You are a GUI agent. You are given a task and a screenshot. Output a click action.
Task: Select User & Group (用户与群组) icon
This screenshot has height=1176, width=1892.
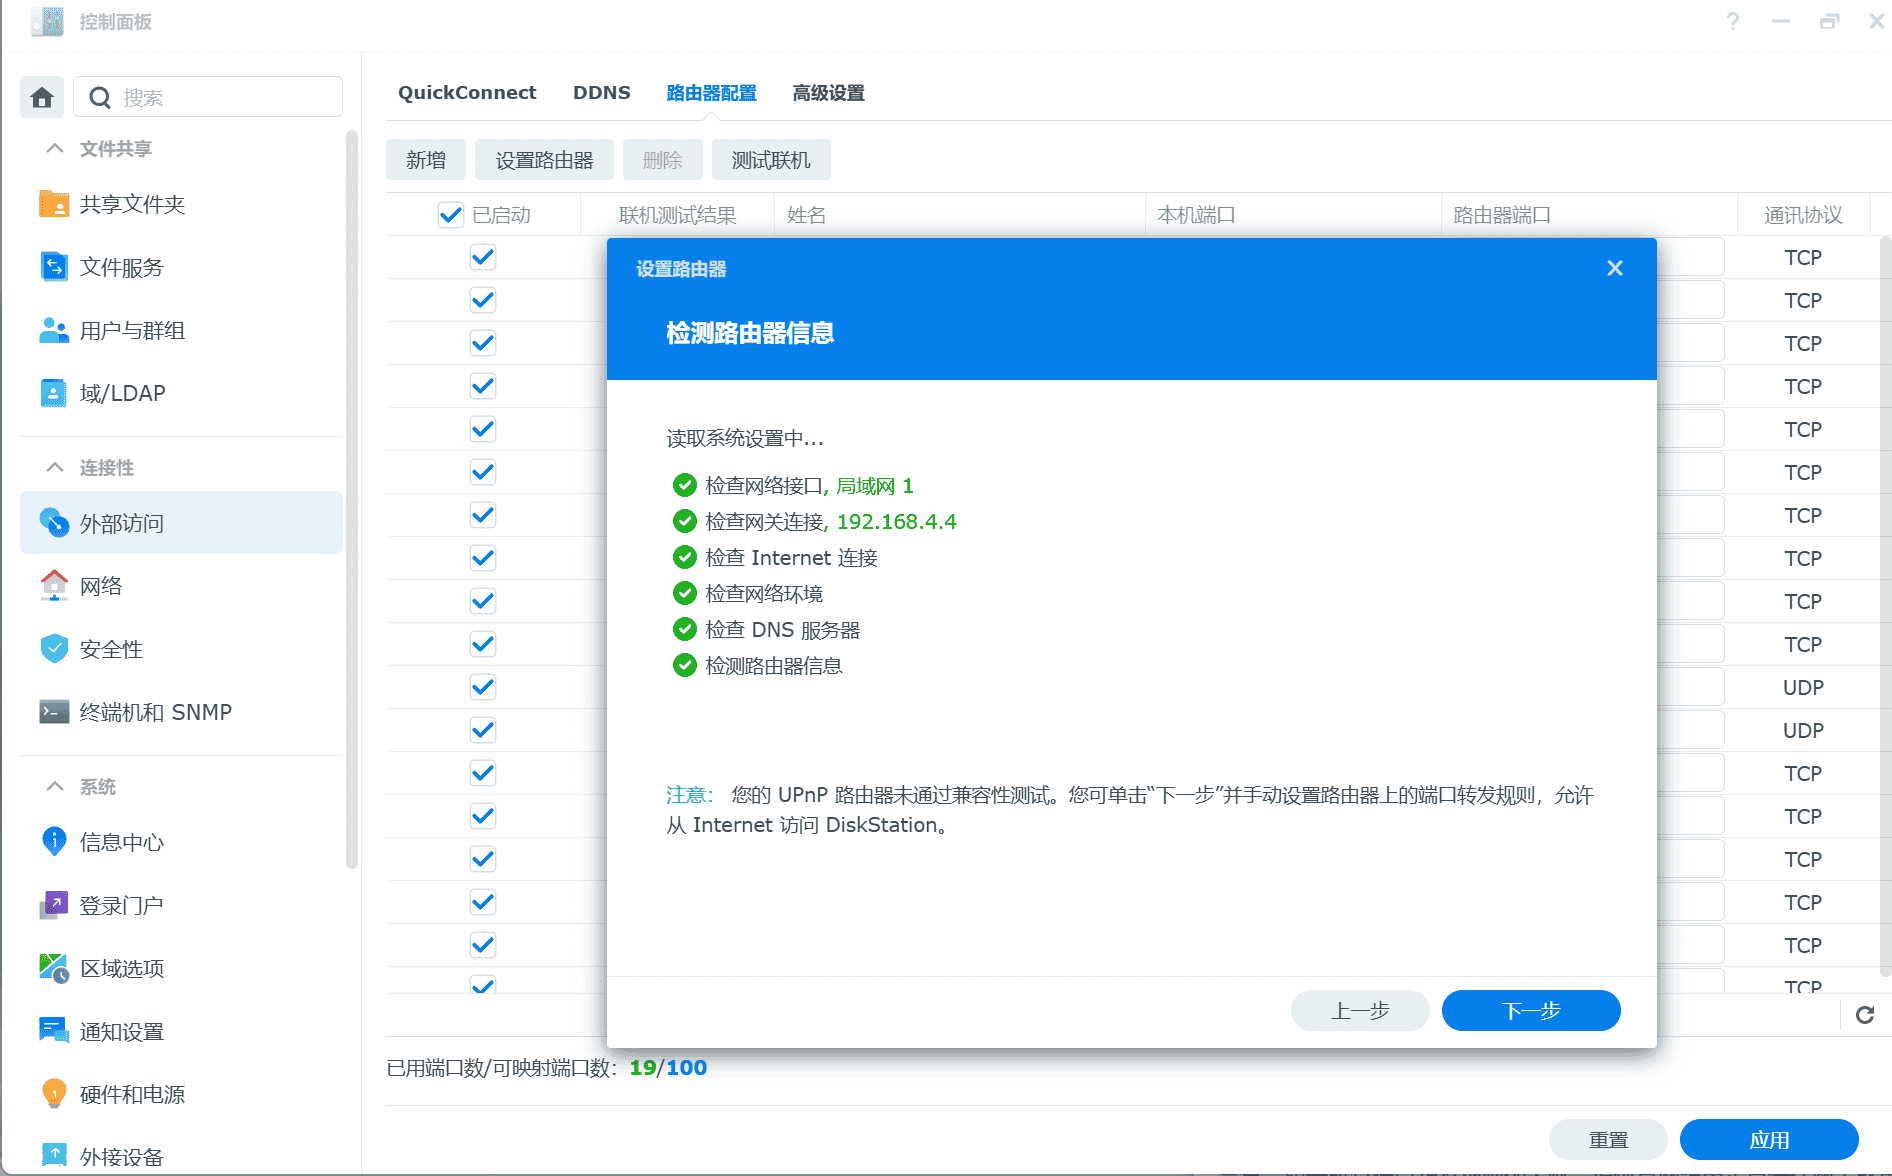[x=54, y=330]
